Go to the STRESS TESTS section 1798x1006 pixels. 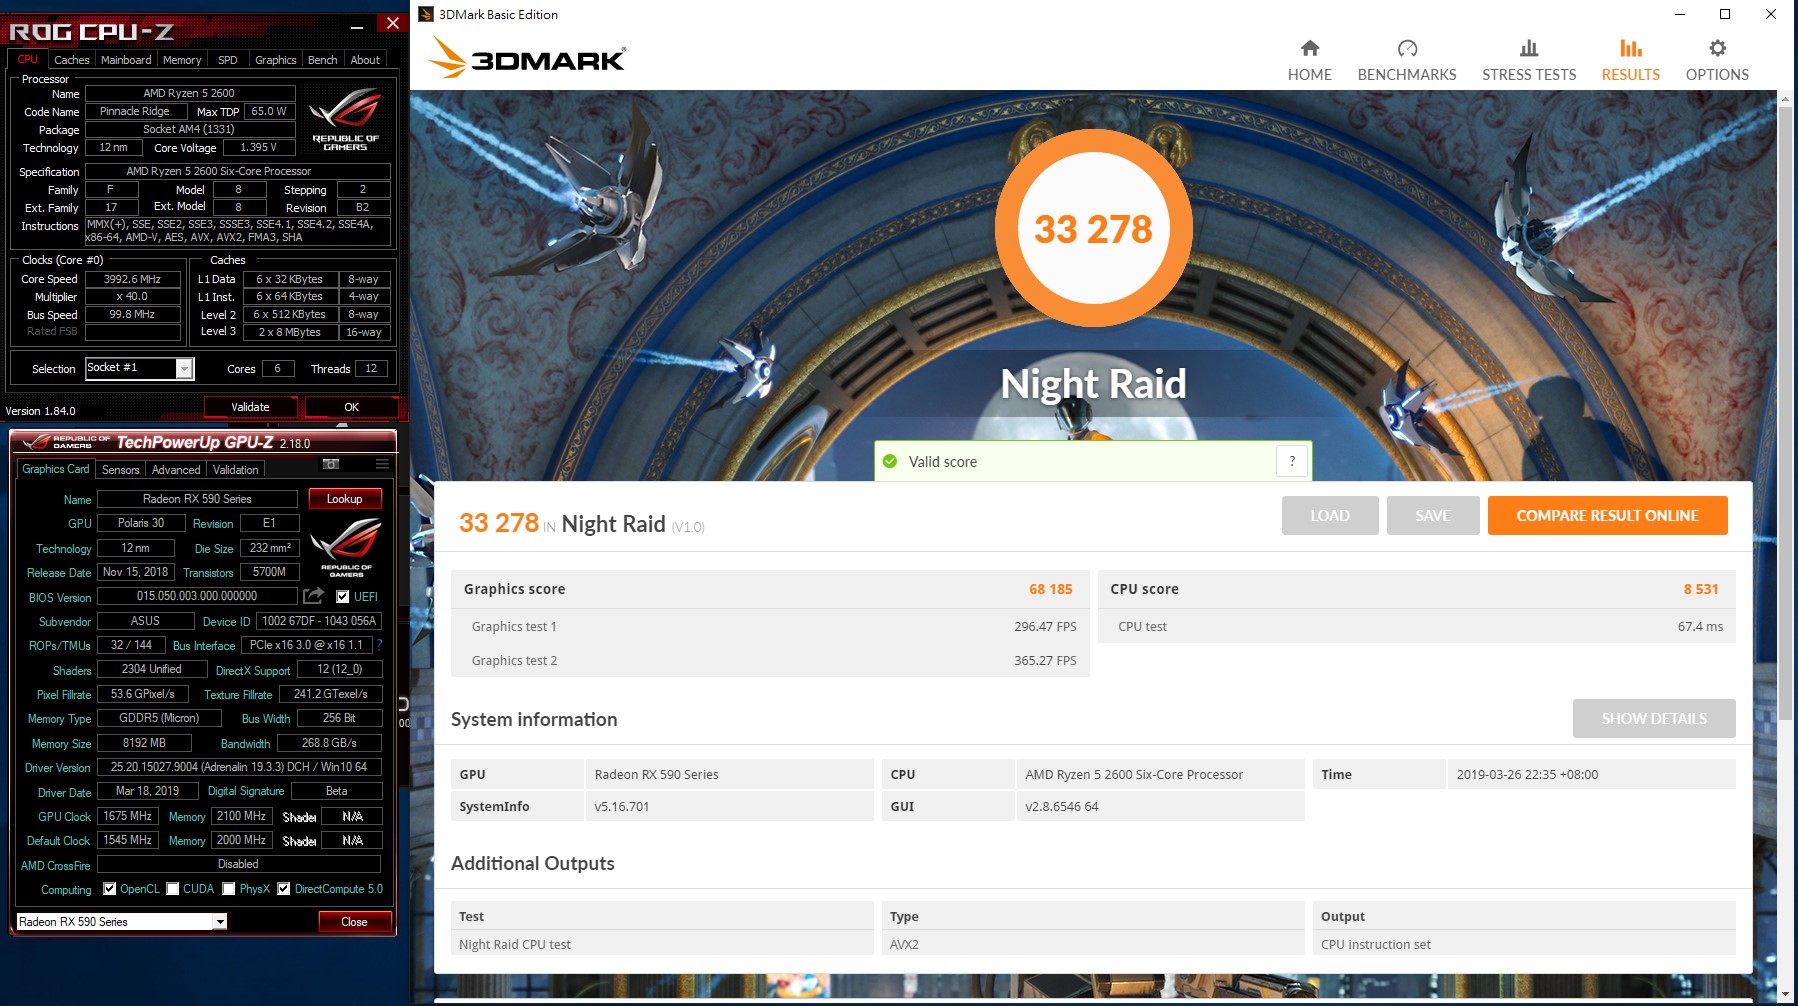pos(1528,61)
